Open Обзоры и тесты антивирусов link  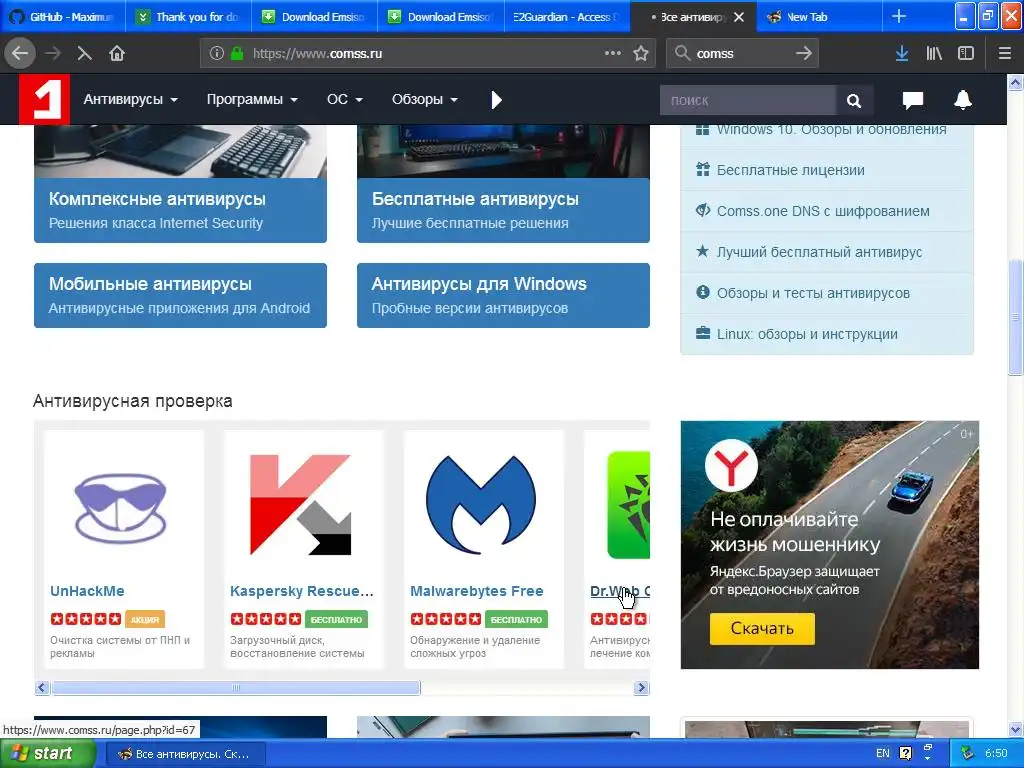pyautogui.click(x=827, y=293)
